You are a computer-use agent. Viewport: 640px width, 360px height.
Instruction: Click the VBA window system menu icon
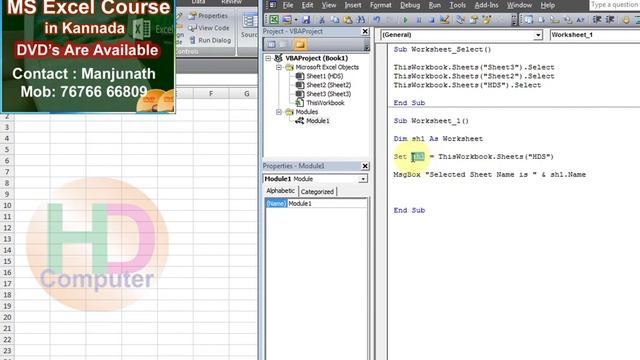(x=272, y=5)
